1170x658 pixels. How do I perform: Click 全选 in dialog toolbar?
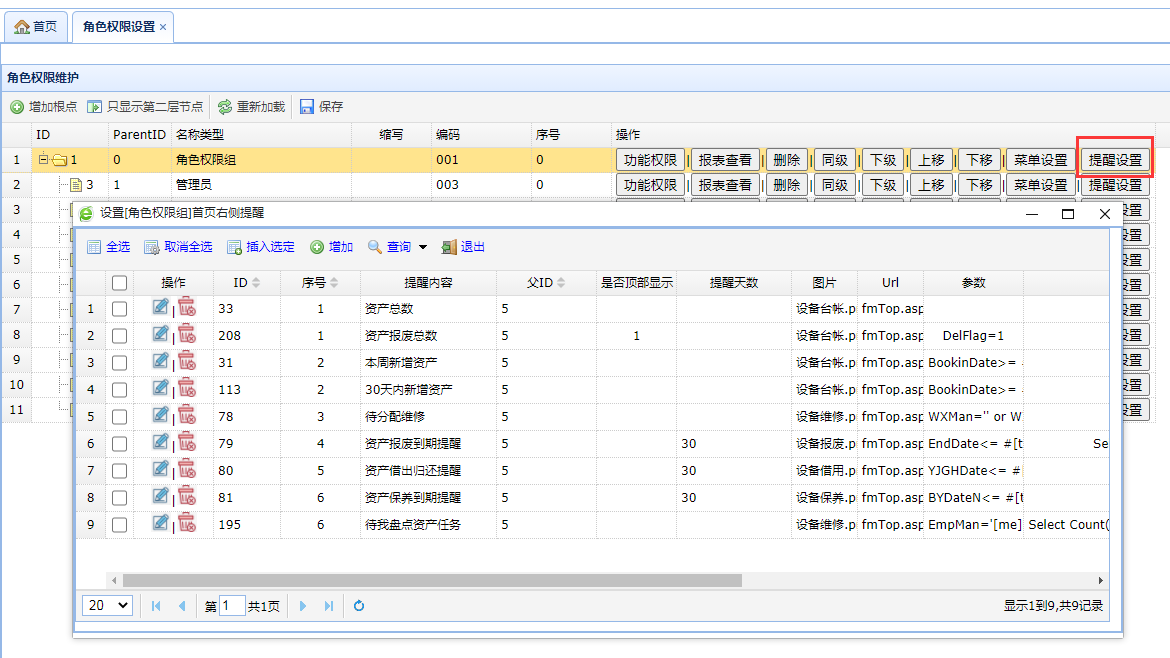point(108,247)
